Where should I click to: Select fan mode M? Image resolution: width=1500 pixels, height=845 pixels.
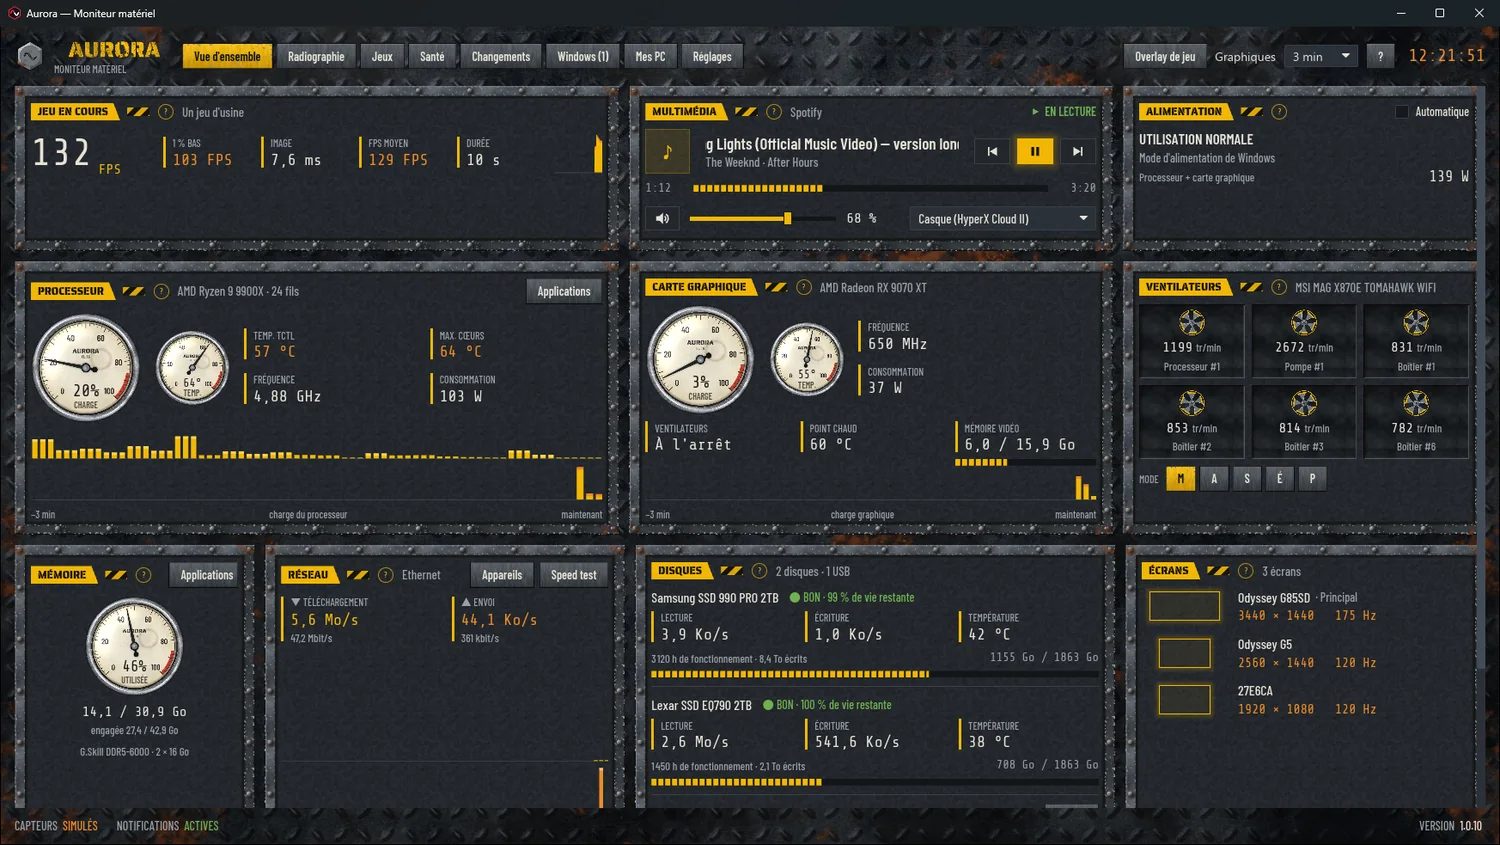[x=1181, y=479]
